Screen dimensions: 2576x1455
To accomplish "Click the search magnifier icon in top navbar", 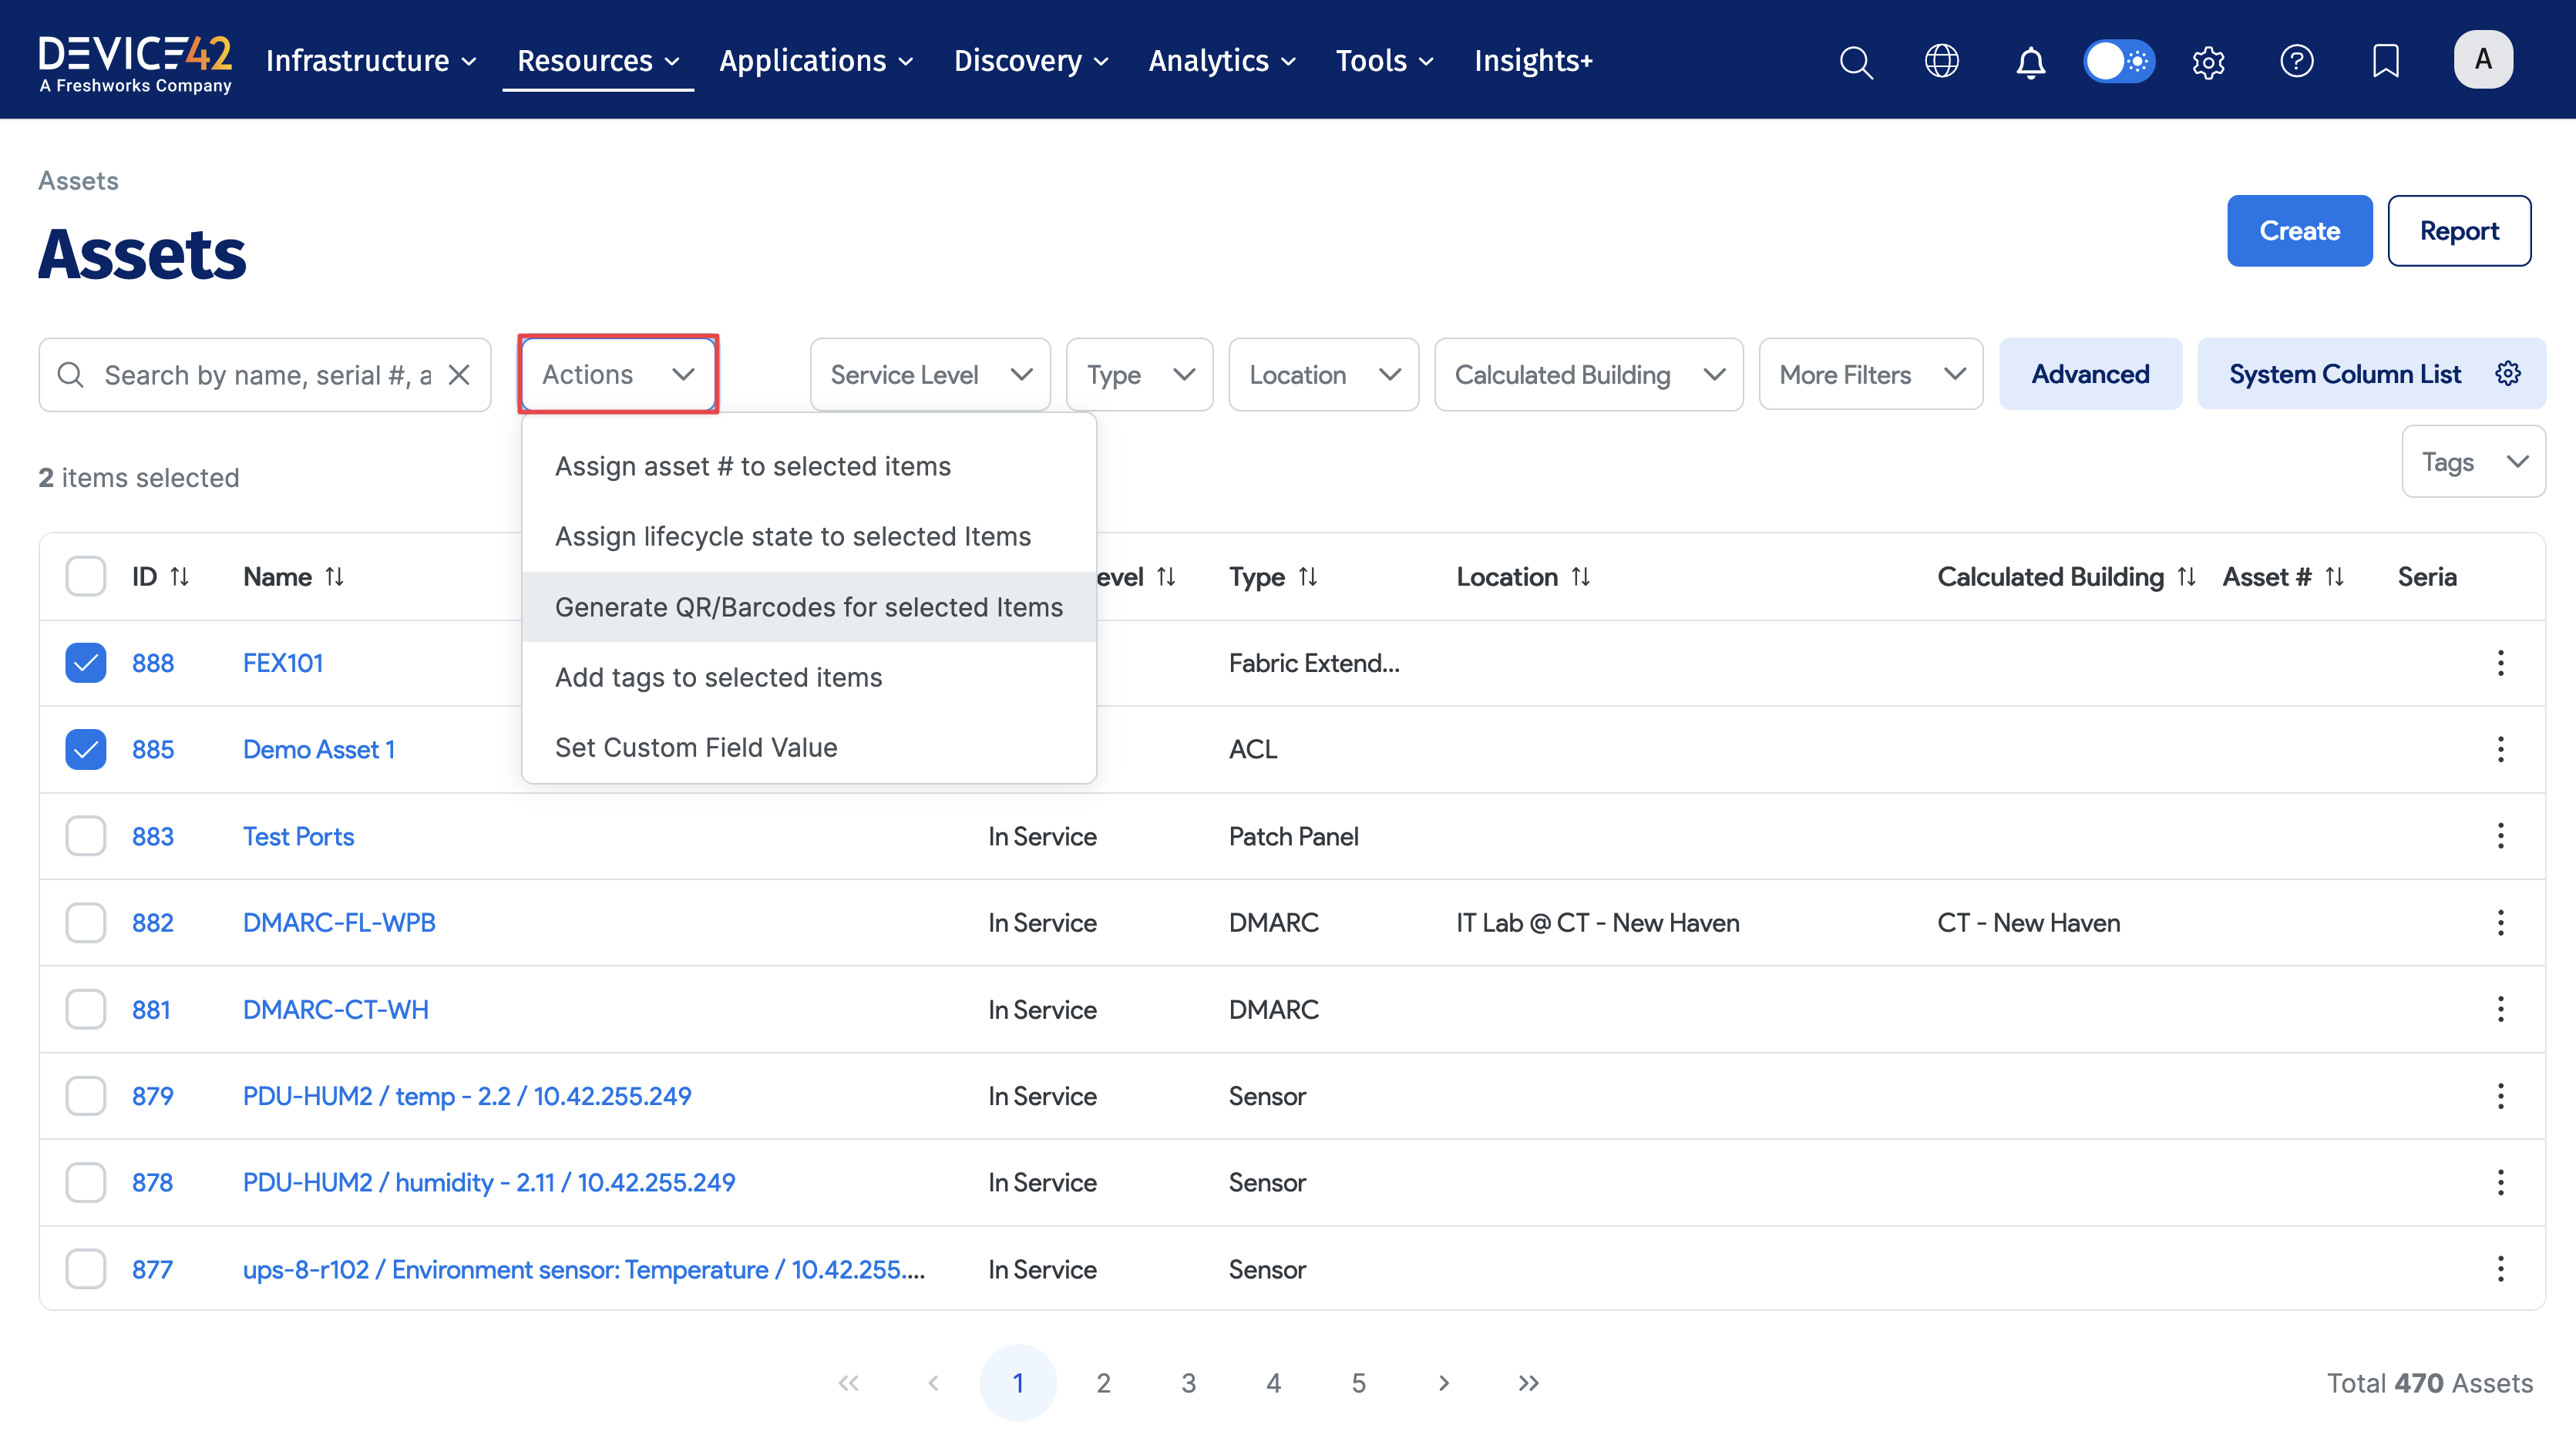I will pos(1855,61).
